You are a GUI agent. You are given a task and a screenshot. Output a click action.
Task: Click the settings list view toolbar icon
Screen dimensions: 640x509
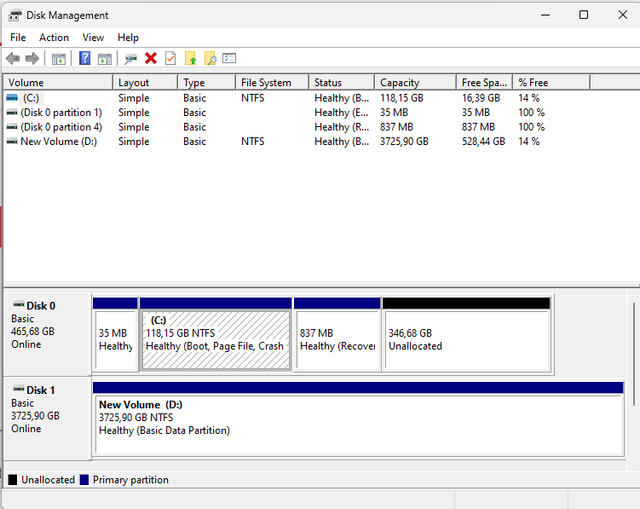[229, 58]
